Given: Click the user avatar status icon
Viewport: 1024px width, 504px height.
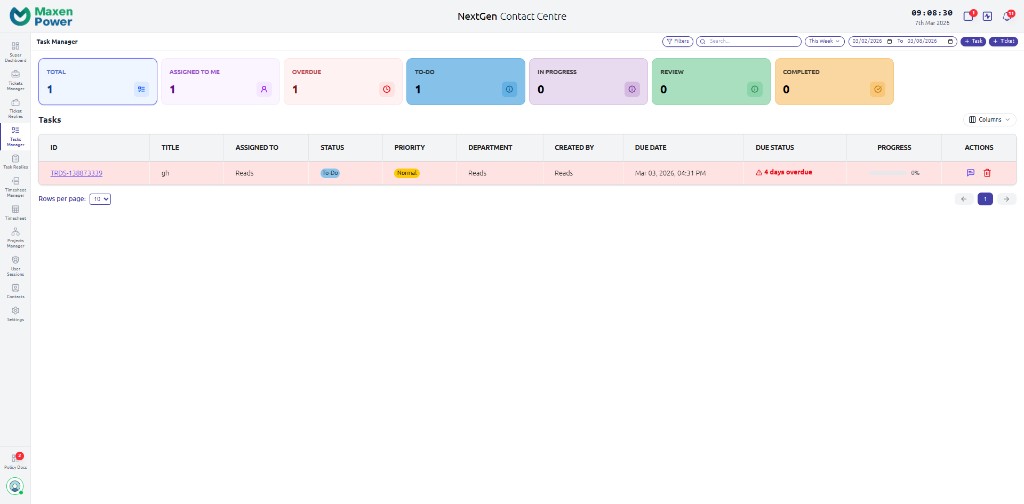Looking at the screenshot, I should pos(15,486).
